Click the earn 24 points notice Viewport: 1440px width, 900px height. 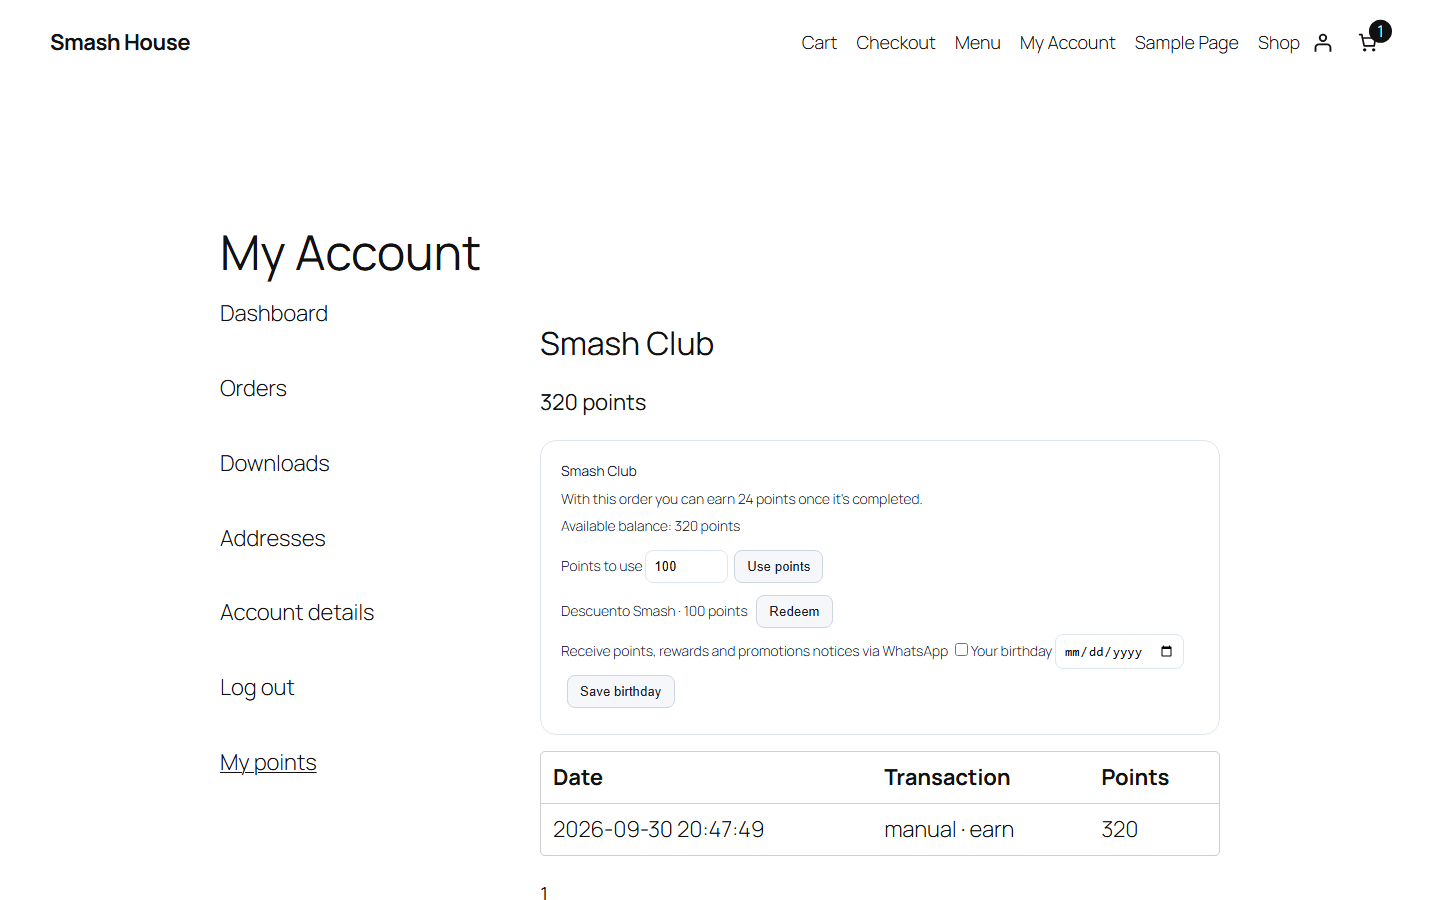point(741,499)
